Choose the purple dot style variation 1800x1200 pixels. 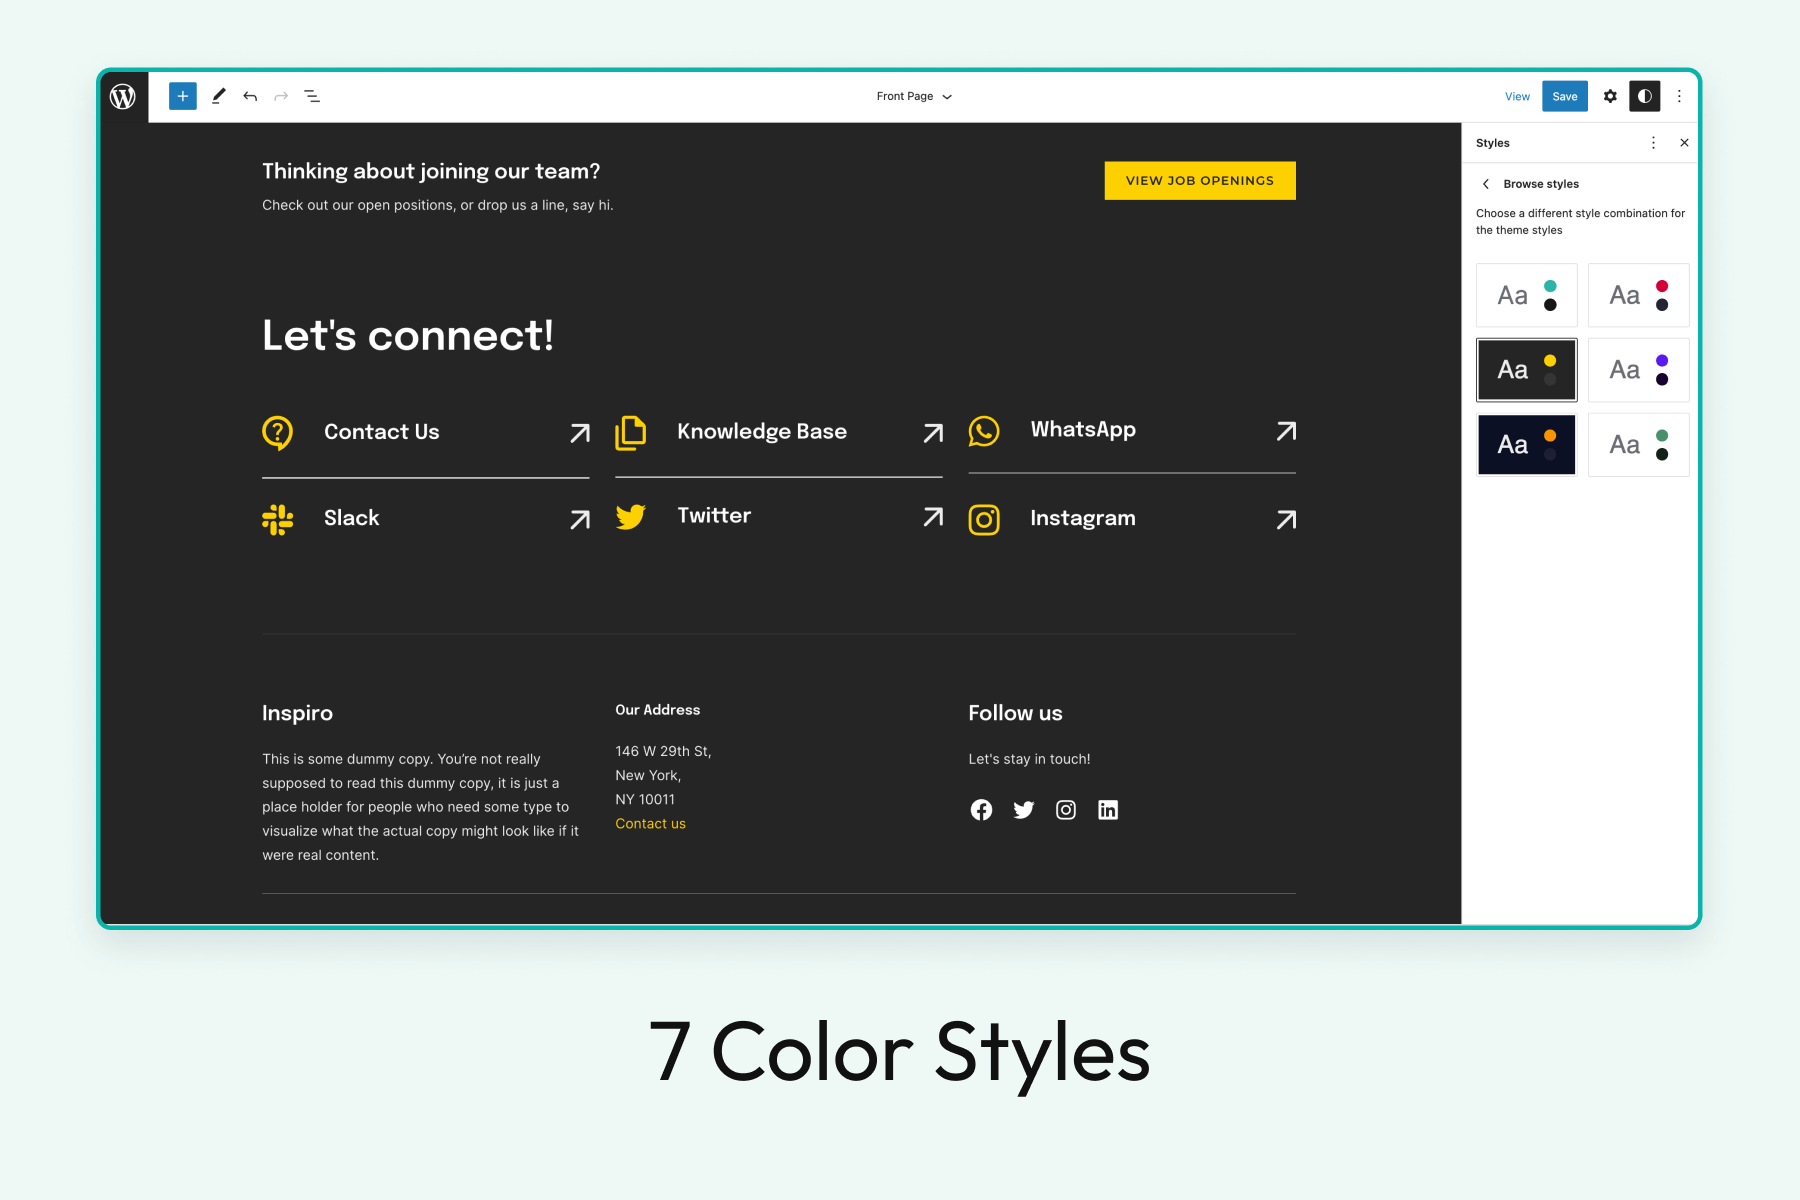pyautogui.click(x=1639, y=370)
